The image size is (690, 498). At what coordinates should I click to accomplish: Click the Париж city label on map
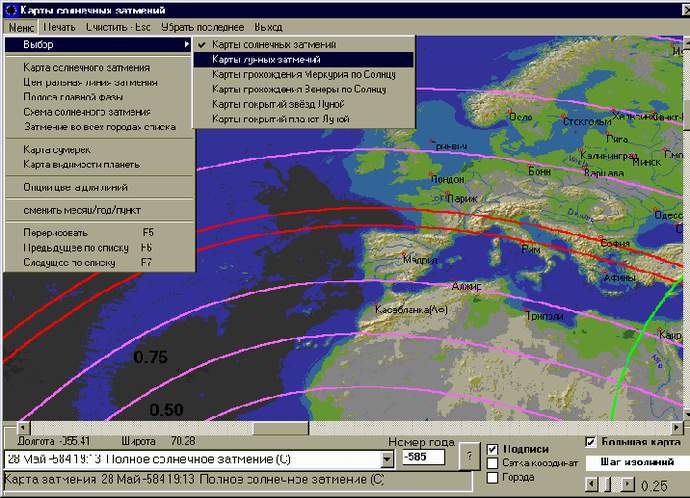coord(462,199)
